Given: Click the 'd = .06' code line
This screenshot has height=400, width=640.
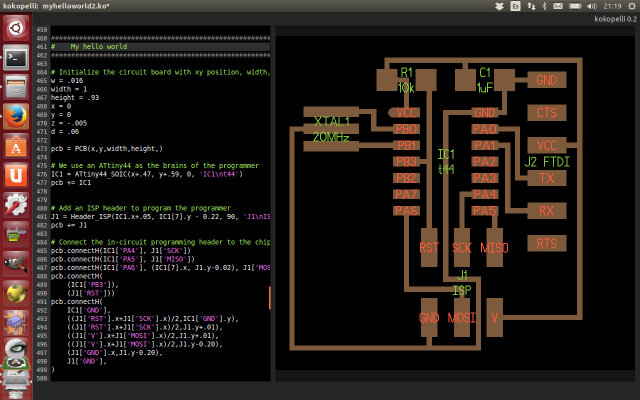Looking at the screenshot, I should (x=65, y=131).
